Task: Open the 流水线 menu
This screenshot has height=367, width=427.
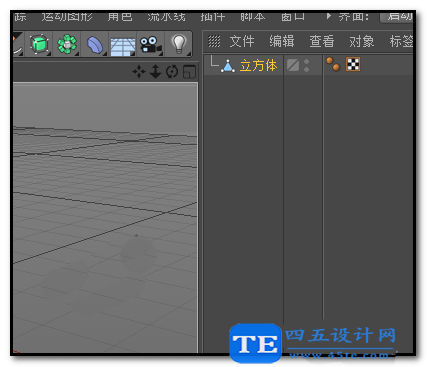Action: pos(166,16)
